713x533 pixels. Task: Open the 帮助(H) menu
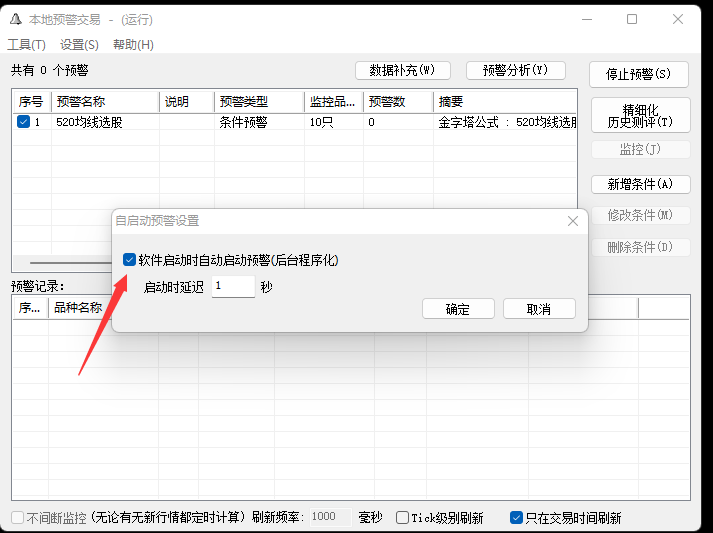pyautogui.click(x=133, y=45)
